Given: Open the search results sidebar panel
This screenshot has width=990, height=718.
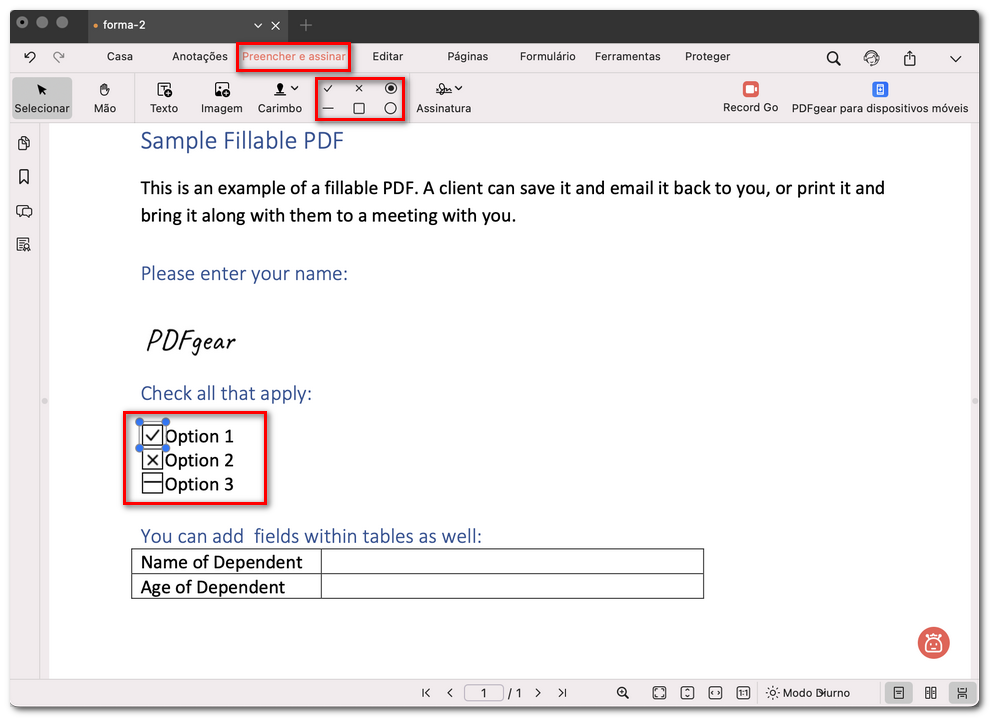Looking at the screenshot, I should [24, 244].
